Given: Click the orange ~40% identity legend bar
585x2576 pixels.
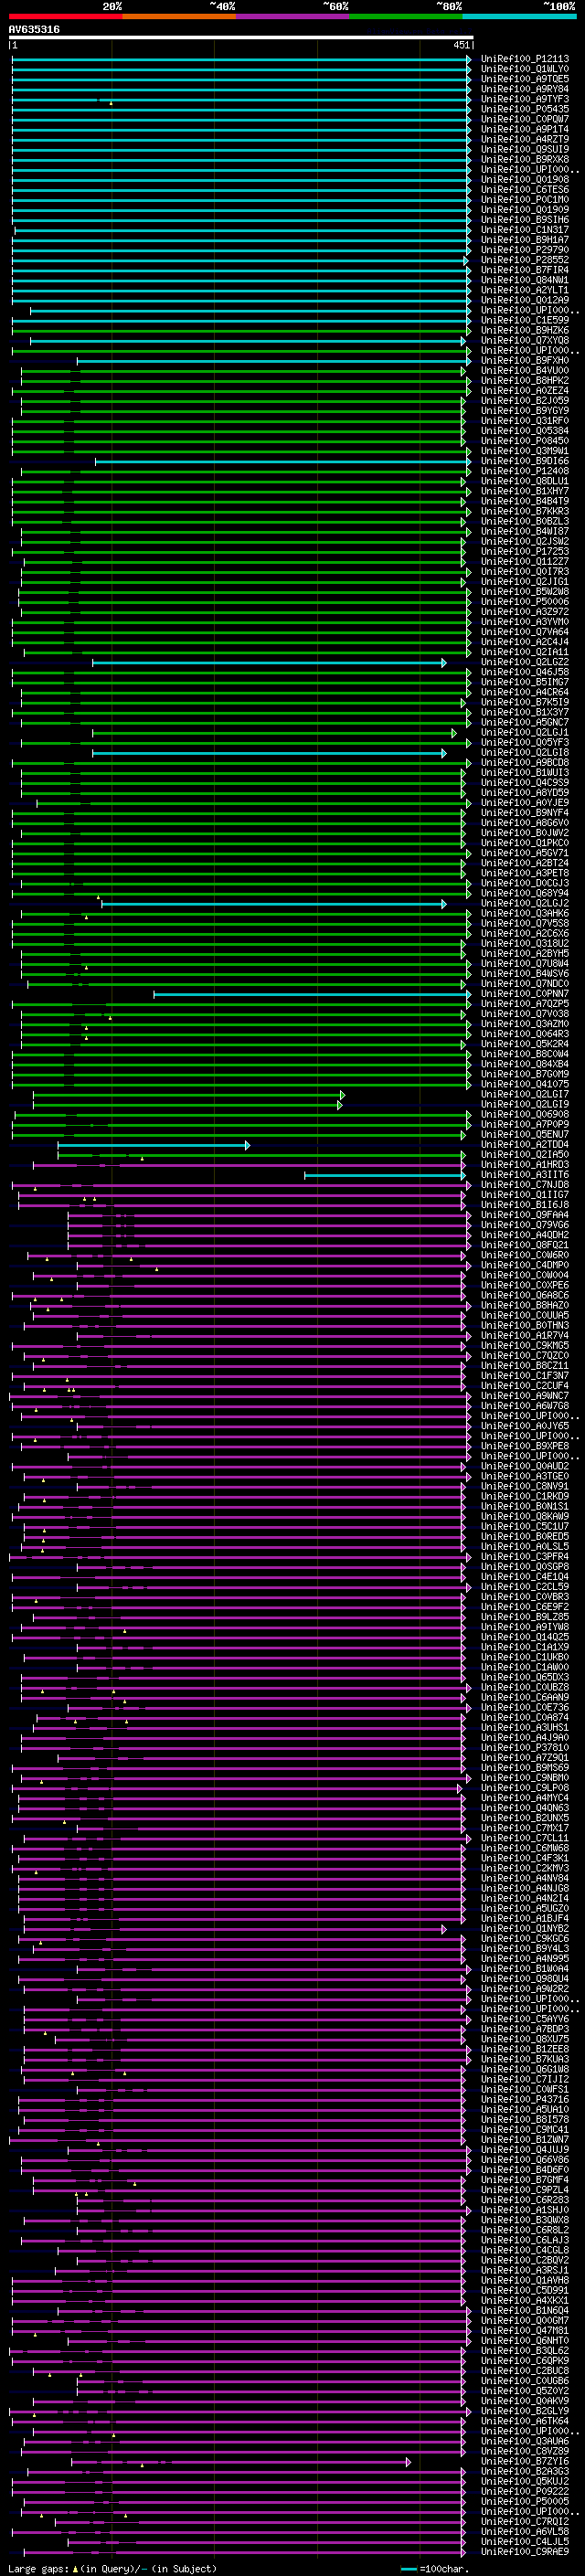Looking at the screenshot, I should [x=179, y=16].
